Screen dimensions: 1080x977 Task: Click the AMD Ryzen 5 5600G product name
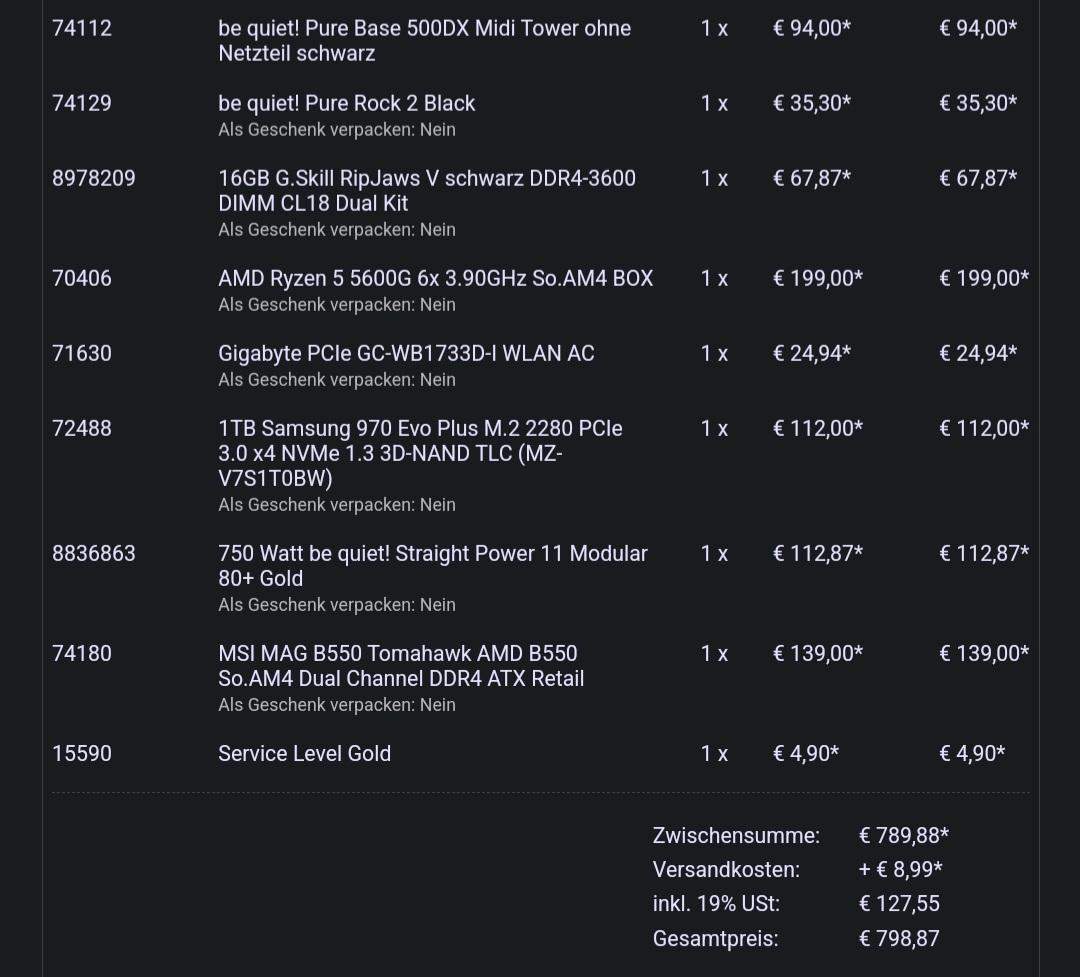coord(435,278)
